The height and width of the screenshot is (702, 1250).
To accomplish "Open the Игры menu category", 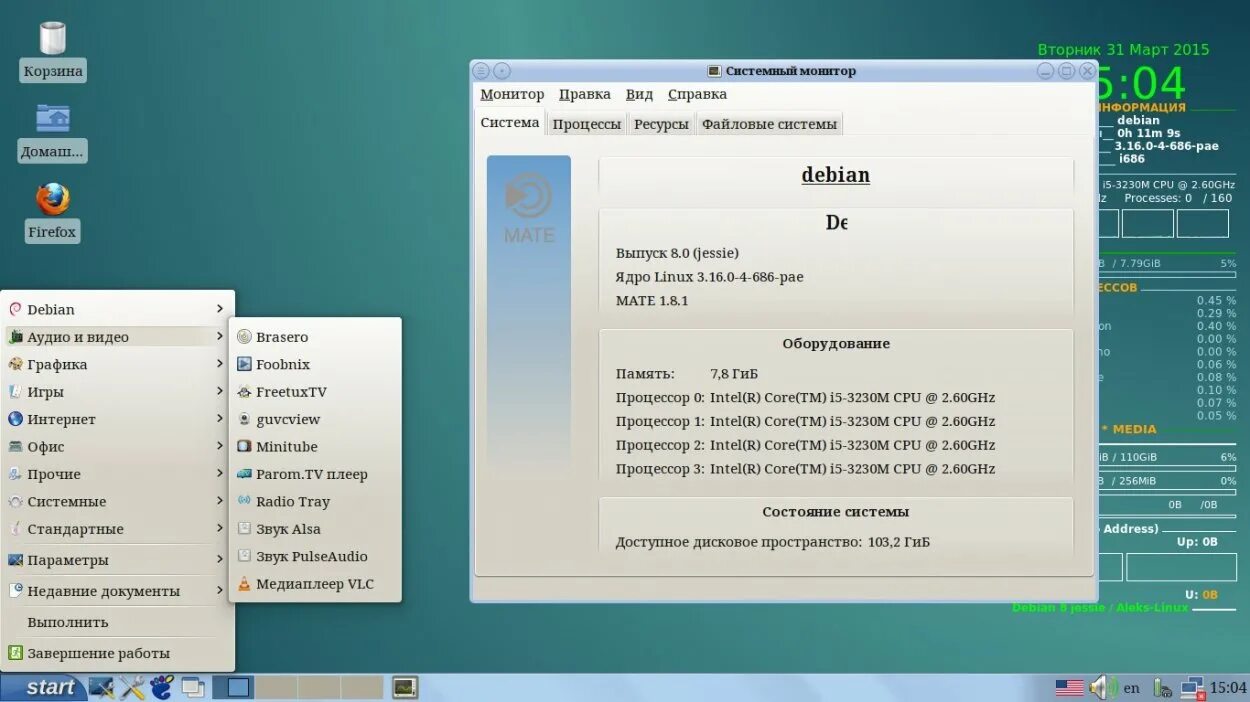I will 117,392.
